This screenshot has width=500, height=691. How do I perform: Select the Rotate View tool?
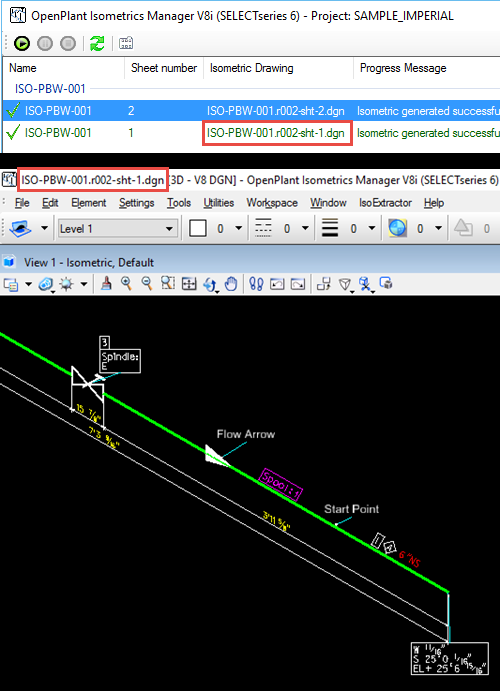click(x=210, y=284)
